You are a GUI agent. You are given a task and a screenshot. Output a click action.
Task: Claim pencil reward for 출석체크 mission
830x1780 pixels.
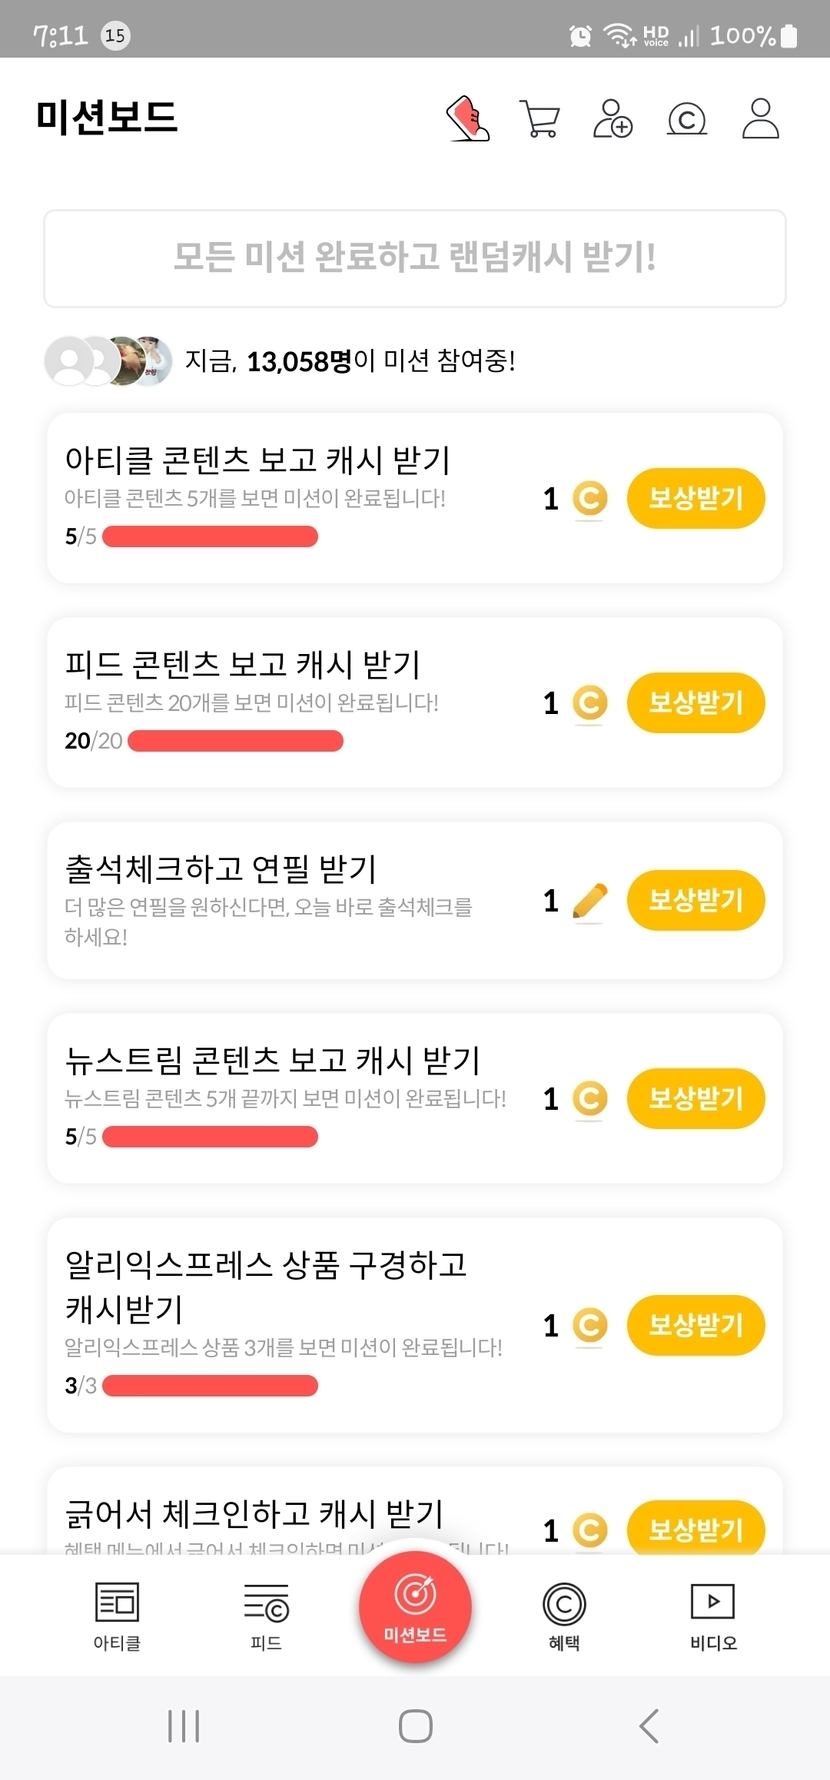(x=695, y=900)
